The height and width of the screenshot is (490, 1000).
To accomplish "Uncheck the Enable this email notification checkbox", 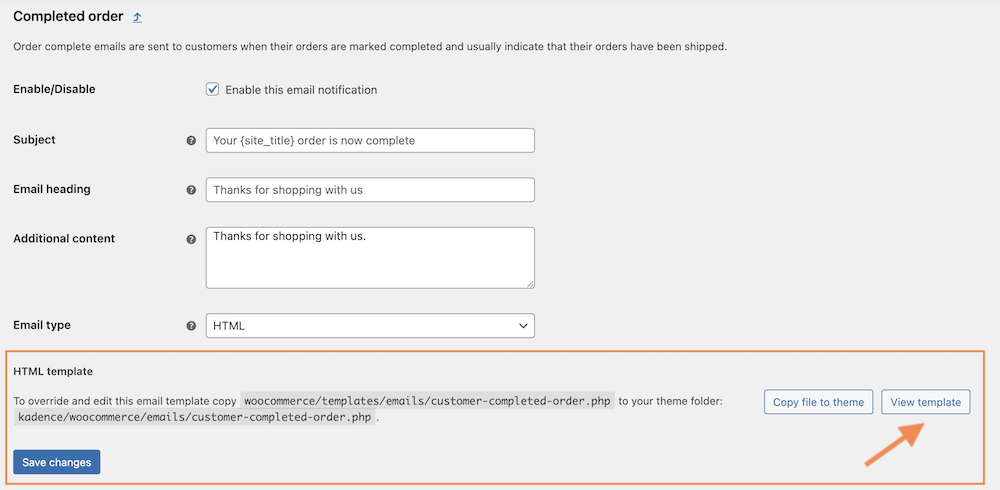I will tap(212, 89).
